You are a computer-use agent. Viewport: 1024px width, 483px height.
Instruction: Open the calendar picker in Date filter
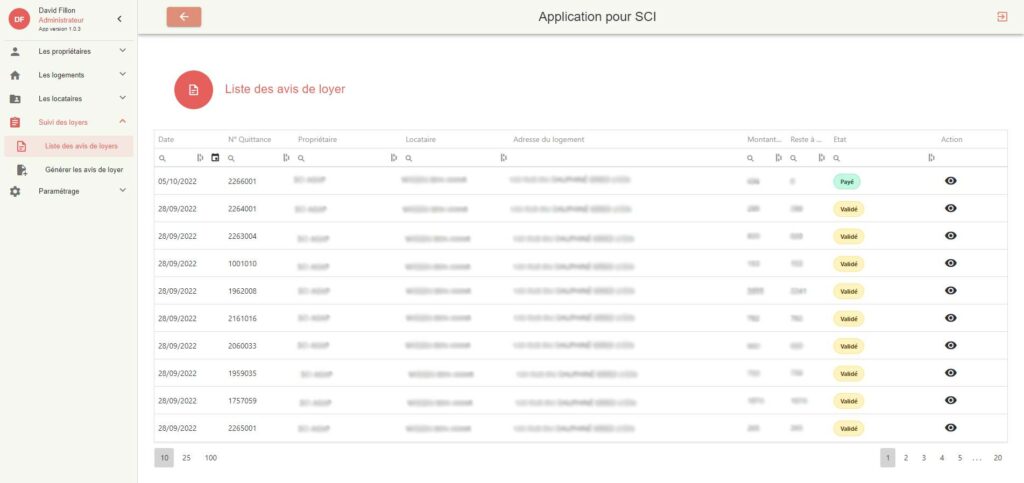click(x=215, y=158)
